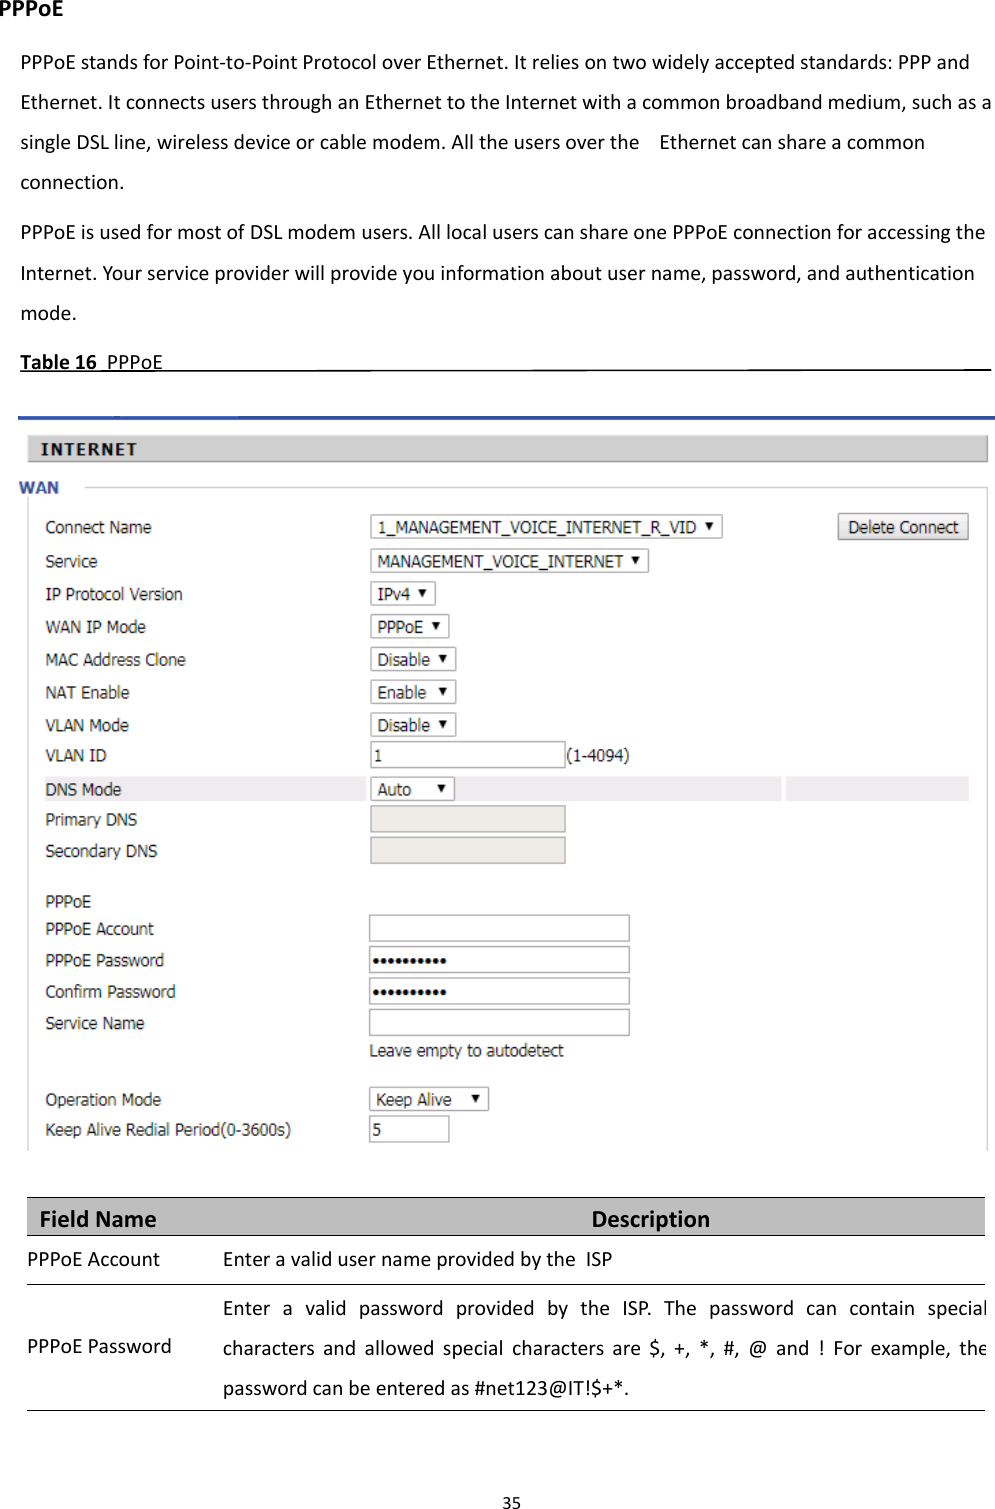Screen dimensions: 995x1509
Task: Click the PPPoE Account input field
Action: pyautogui.click(x=498, y=927)
